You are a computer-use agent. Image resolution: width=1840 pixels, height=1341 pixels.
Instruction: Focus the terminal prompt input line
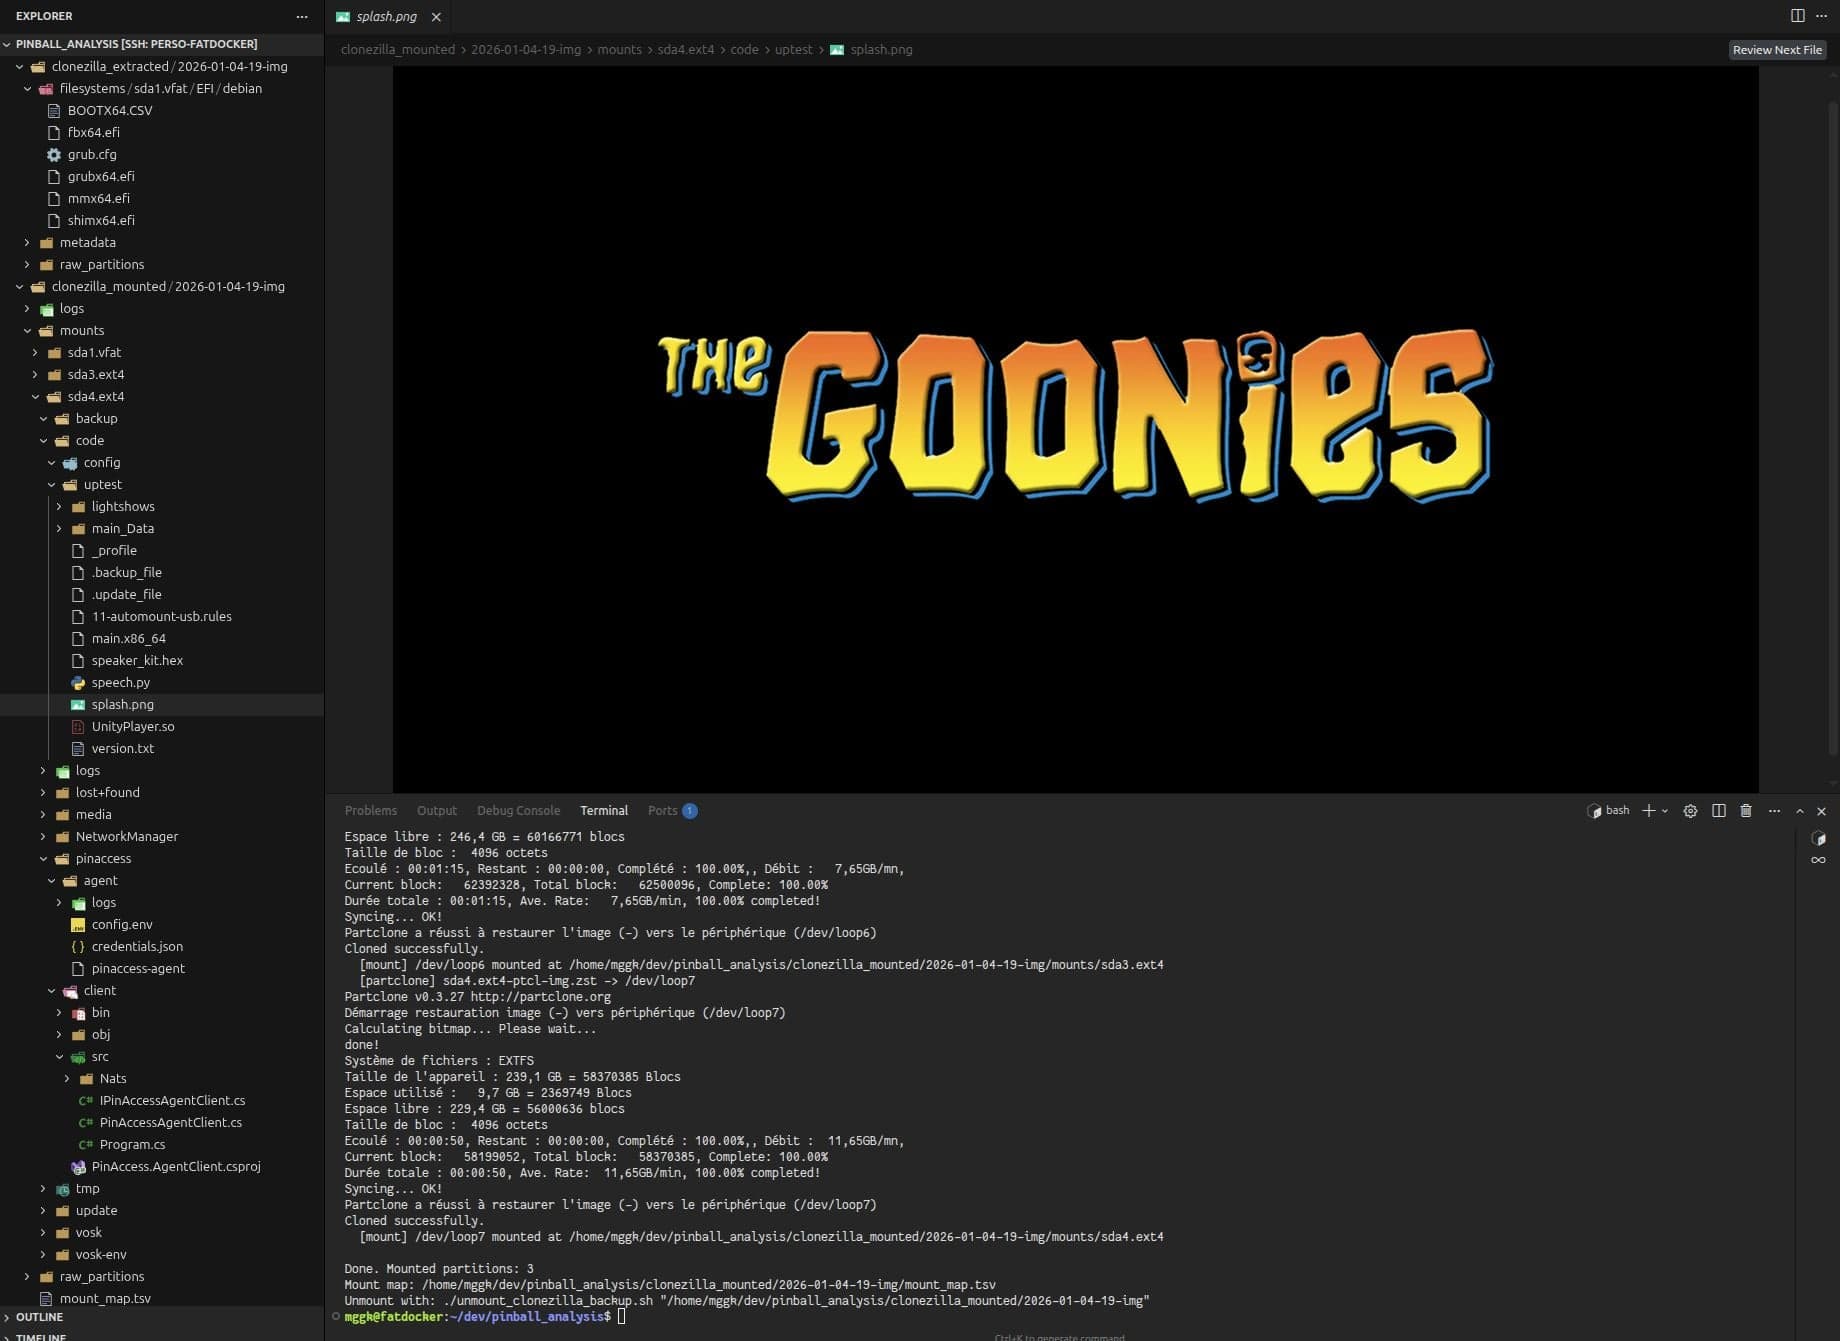point(621,1317)
